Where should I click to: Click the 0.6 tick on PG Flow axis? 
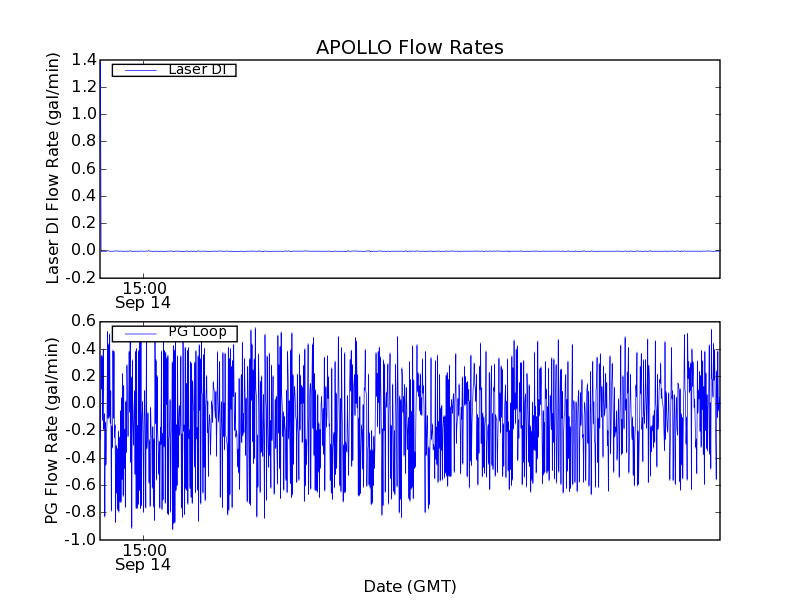tap(84, 321)
